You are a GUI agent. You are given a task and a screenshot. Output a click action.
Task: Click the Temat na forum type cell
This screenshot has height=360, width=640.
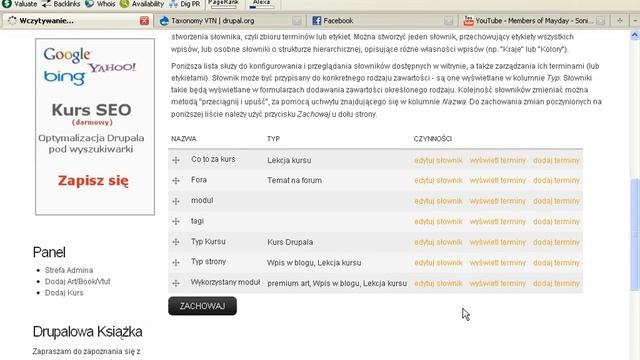pos(294,180)
